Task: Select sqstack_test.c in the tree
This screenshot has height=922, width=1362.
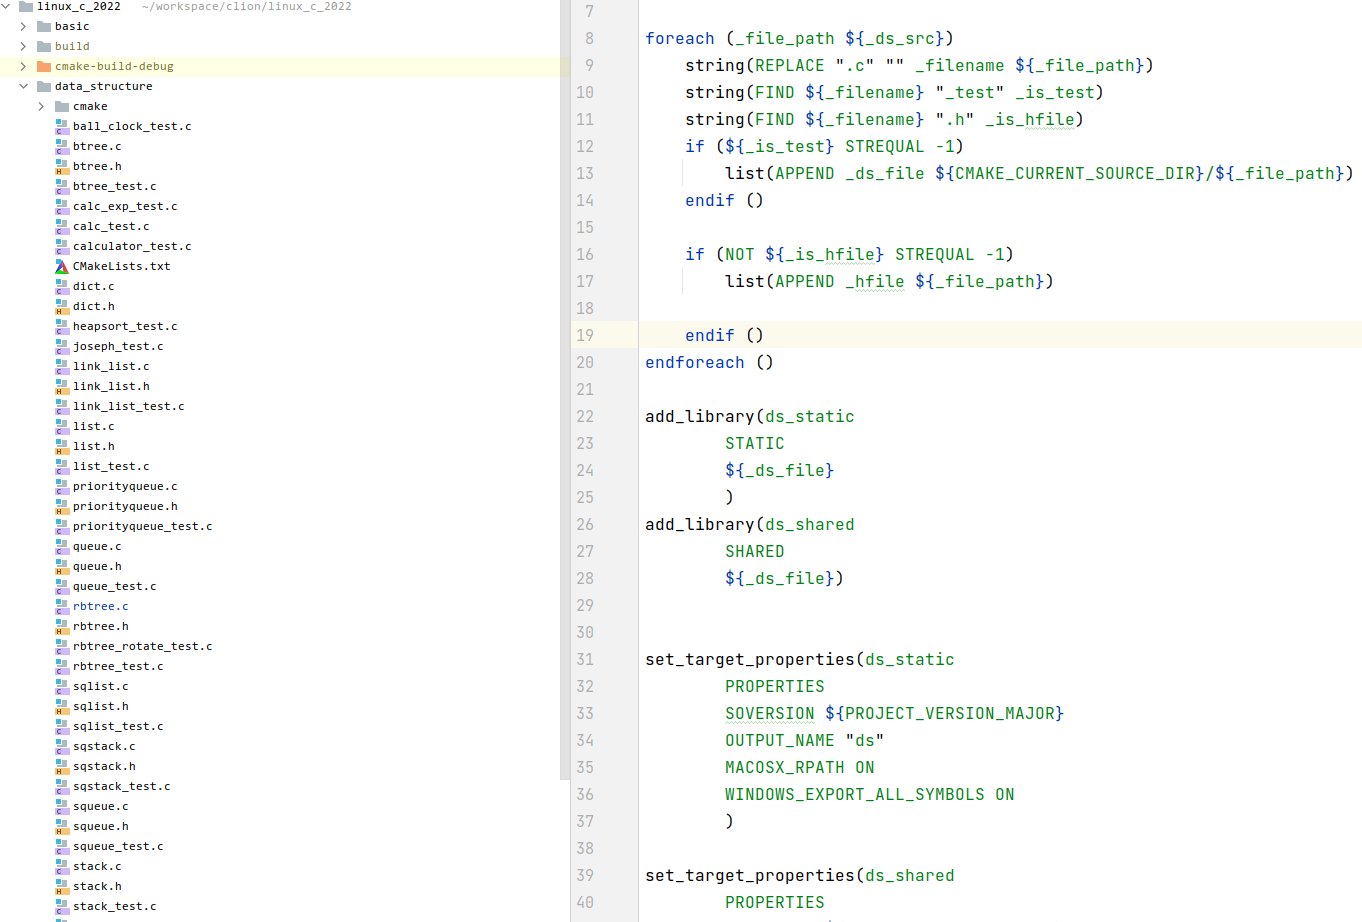Action: [x=121, y=786]
